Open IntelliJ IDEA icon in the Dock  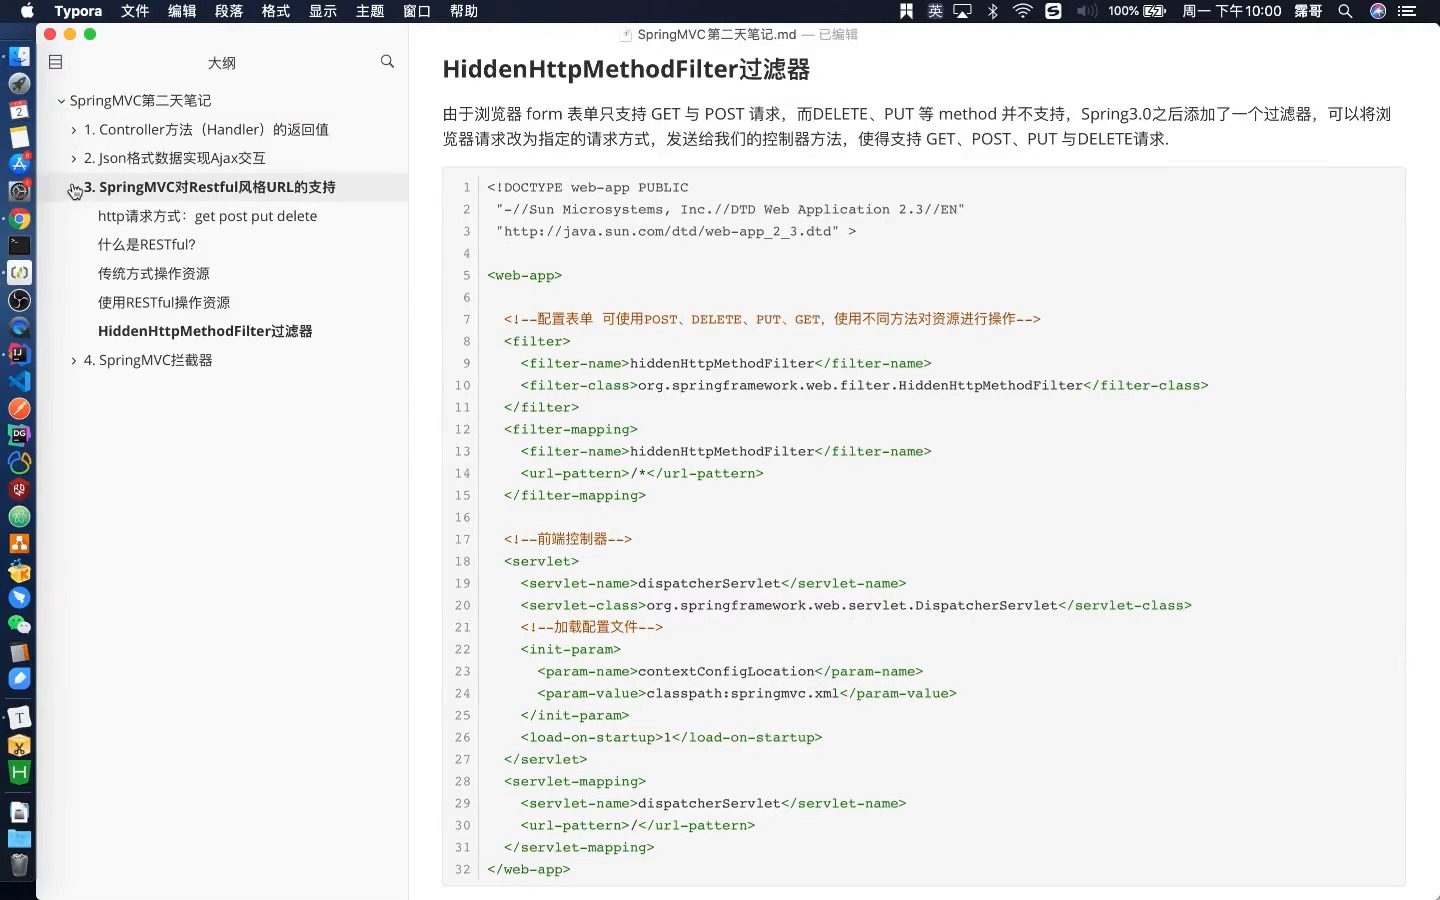click(19, 354)
